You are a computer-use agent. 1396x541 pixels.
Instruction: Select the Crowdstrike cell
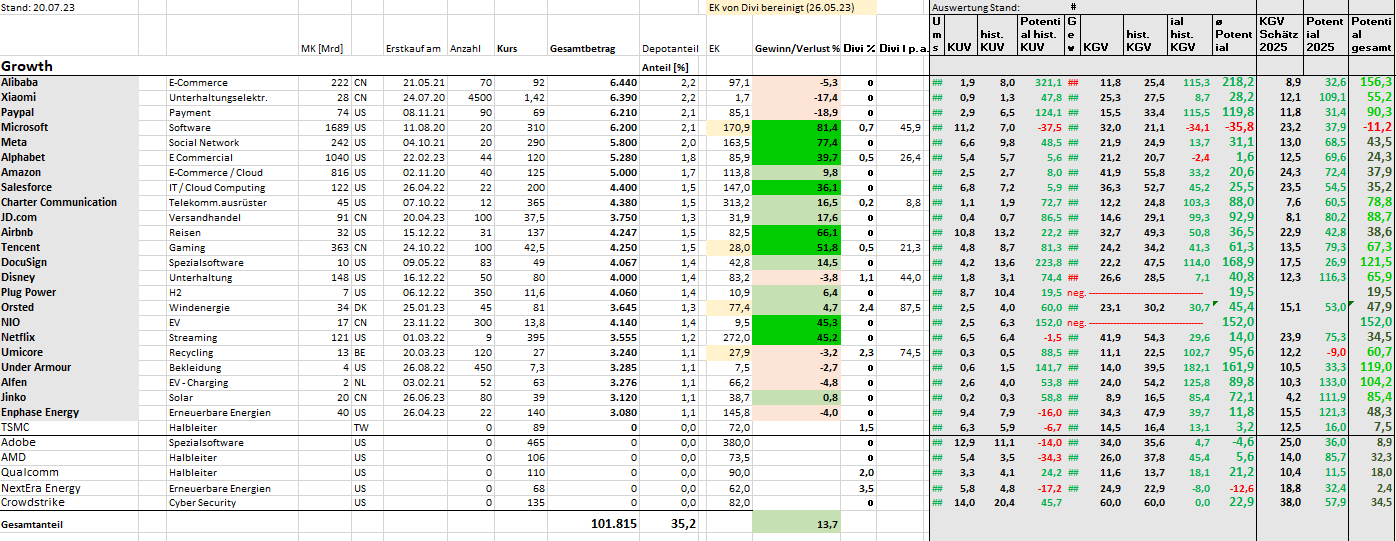point(69,502)
